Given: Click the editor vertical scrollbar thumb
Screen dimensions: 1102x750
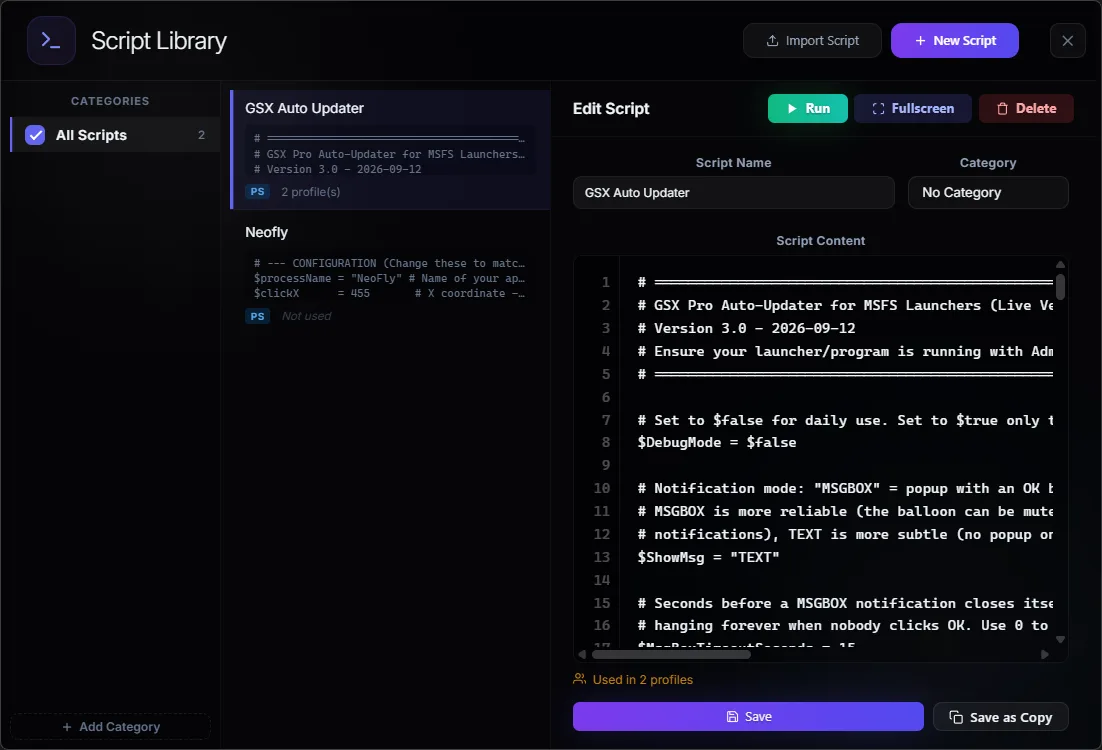Looking at the screenshot, I should click(1060, 286).
